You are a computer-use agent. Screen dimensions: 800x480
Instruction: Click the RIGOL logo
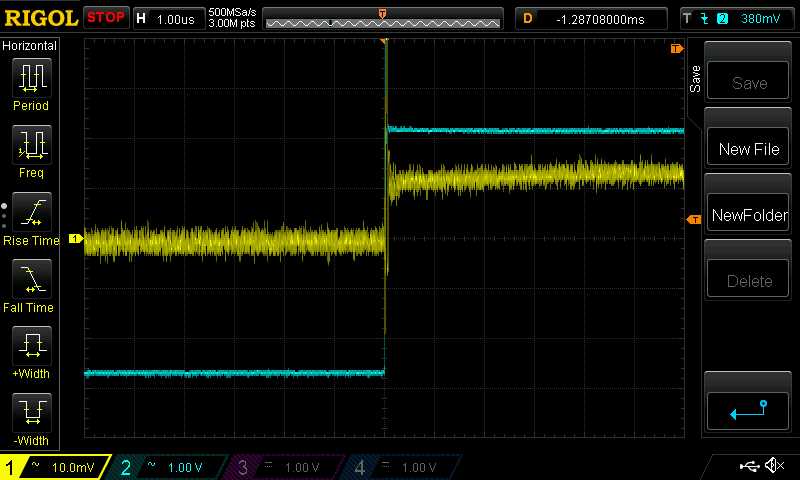pyautogui.click(x=41, y=18)
